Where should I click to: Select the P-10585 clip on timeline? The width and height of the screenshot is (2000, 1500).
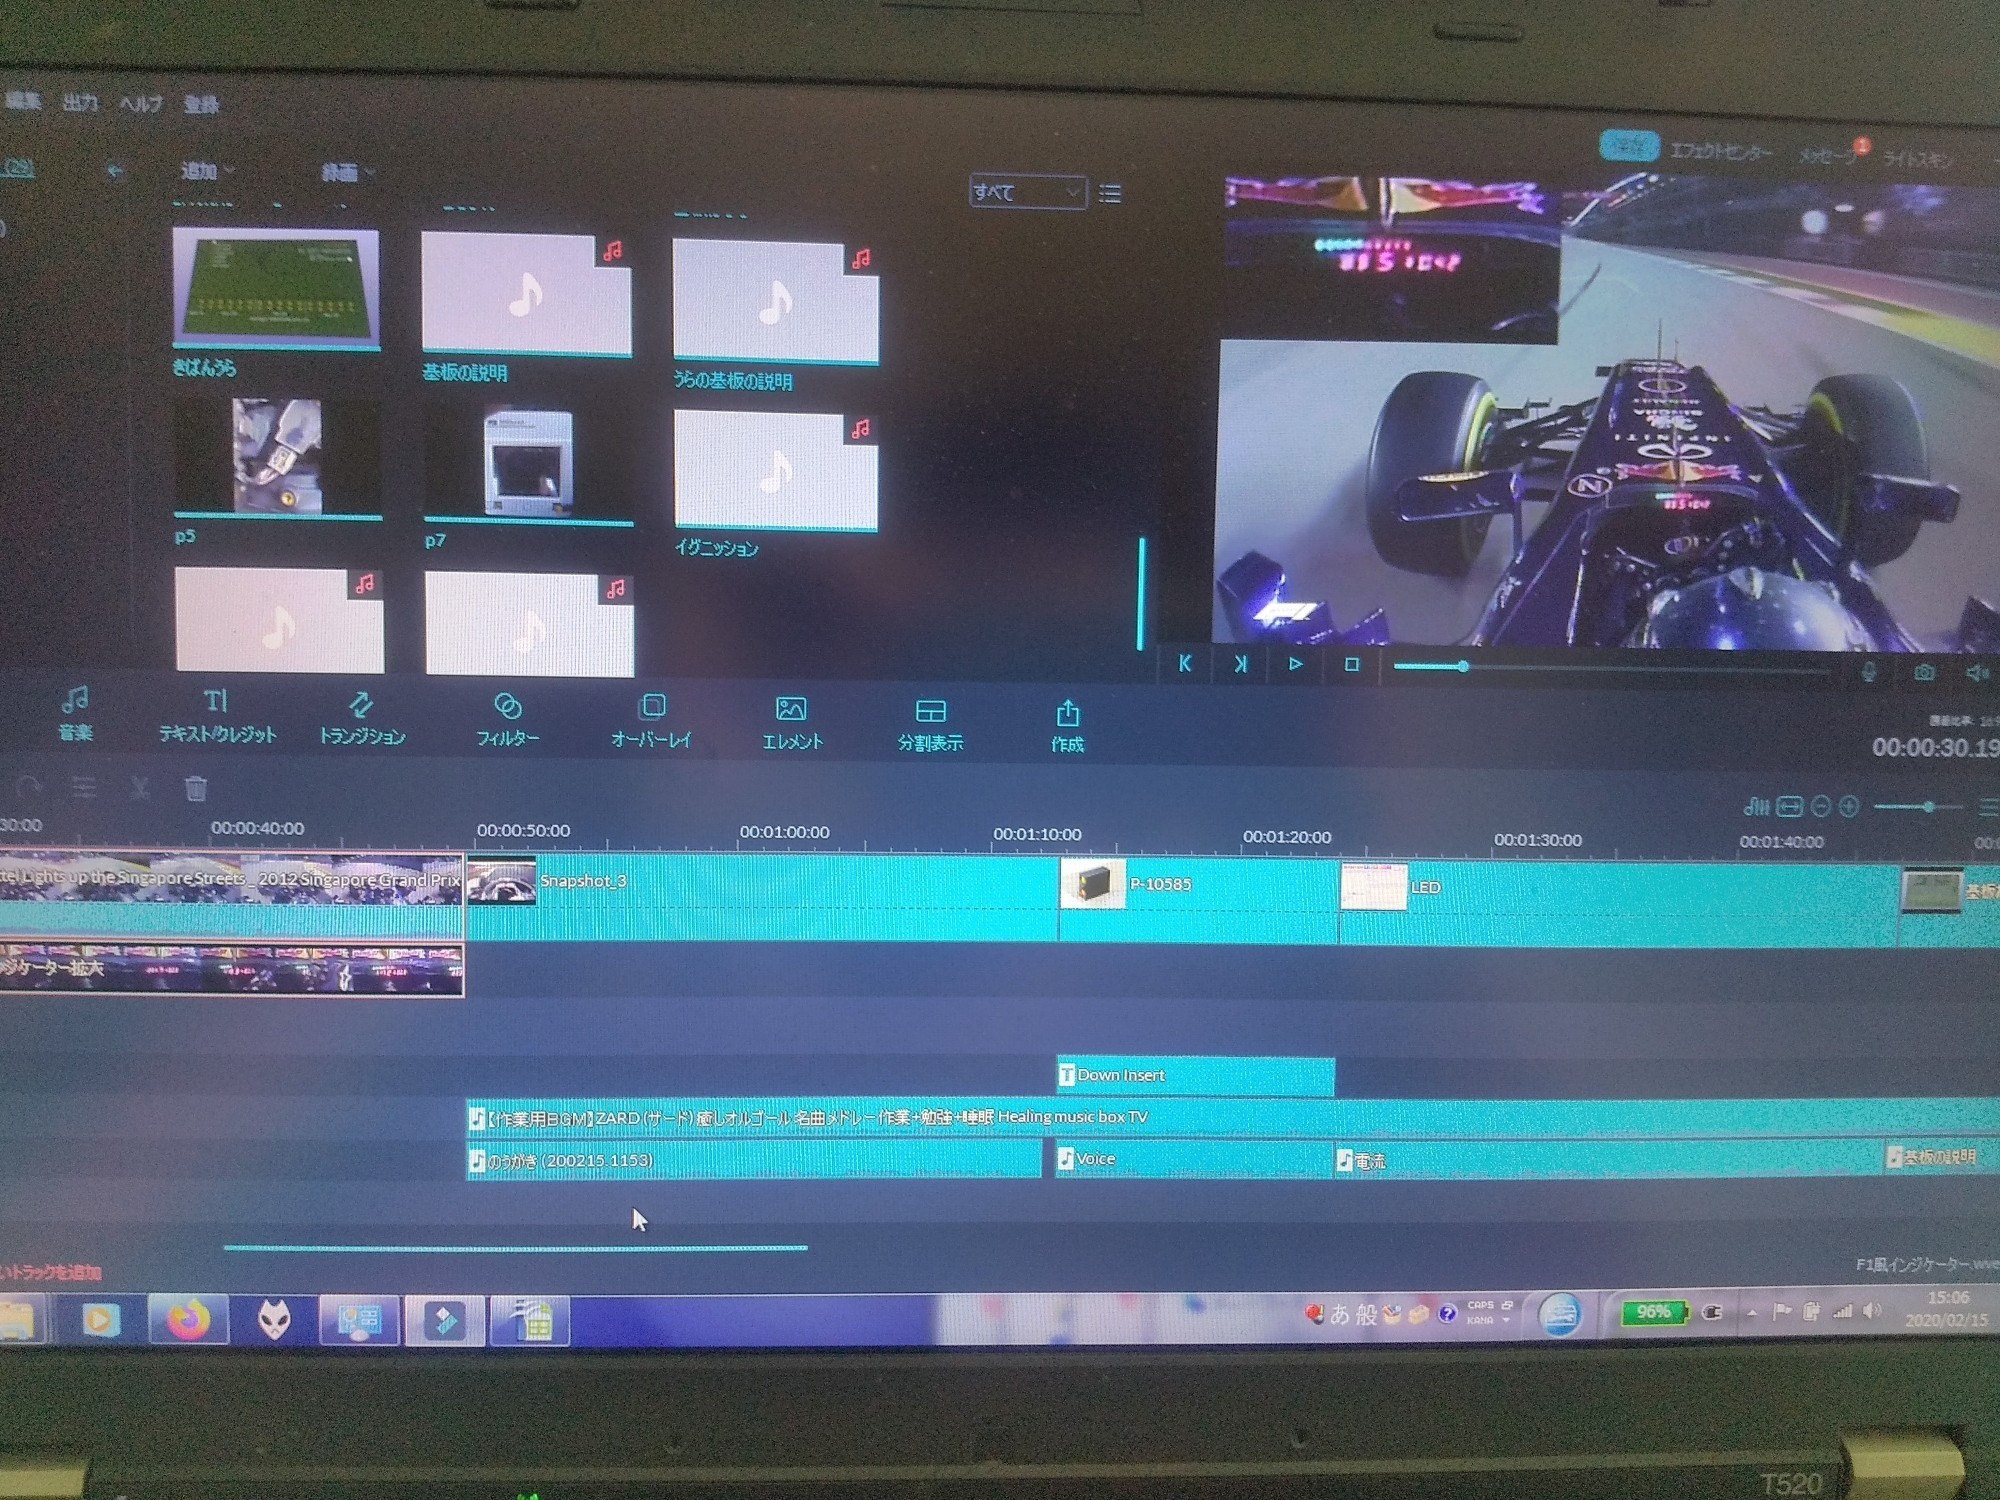1199,900
